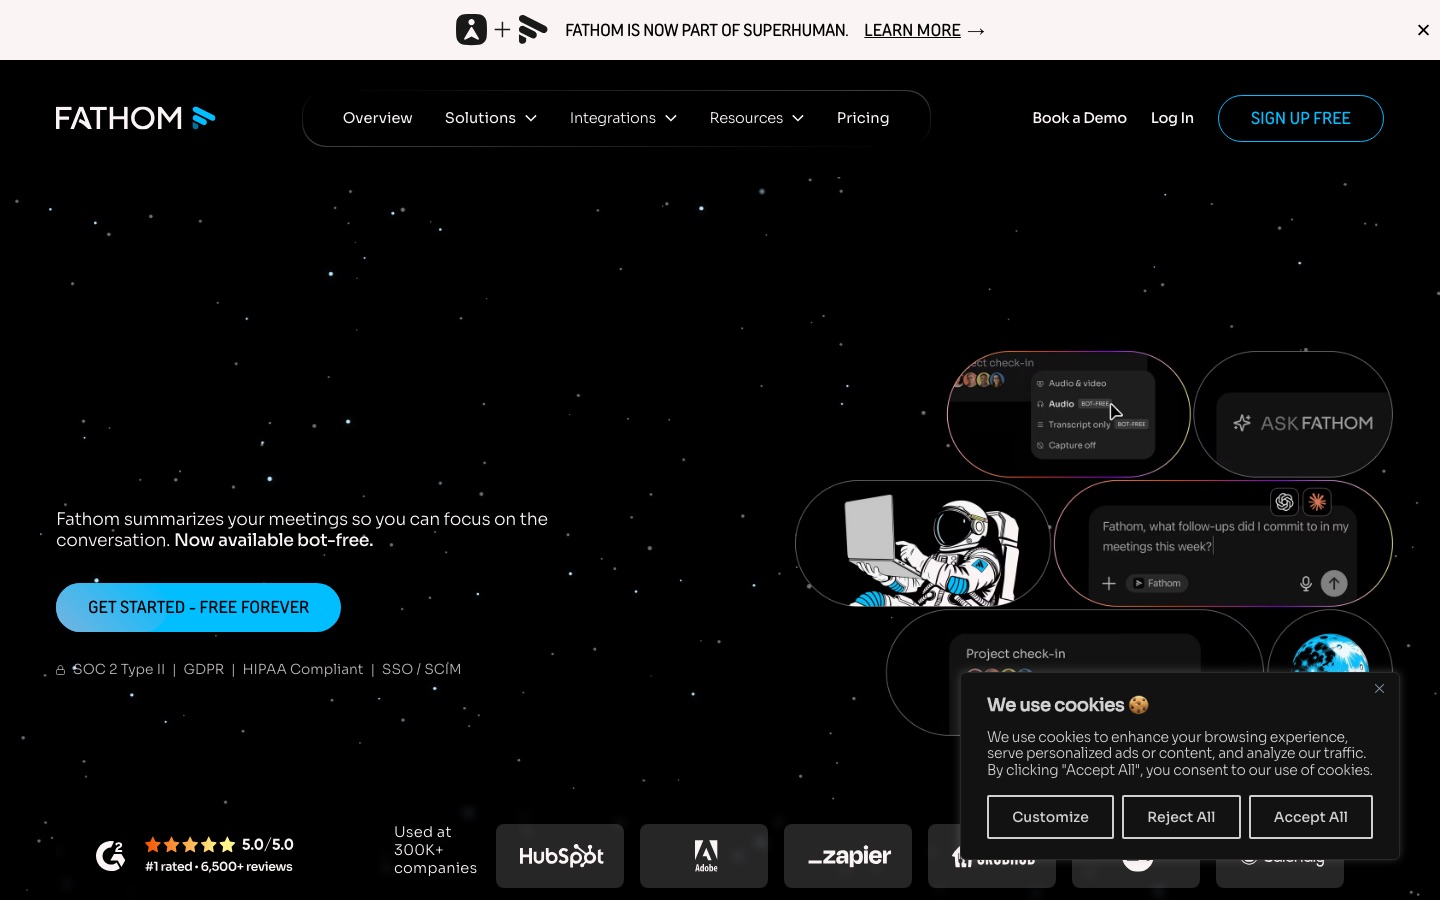Click the Zapier company logo
Viewport: 1440px width, 900px height.
tap(848, 856)
